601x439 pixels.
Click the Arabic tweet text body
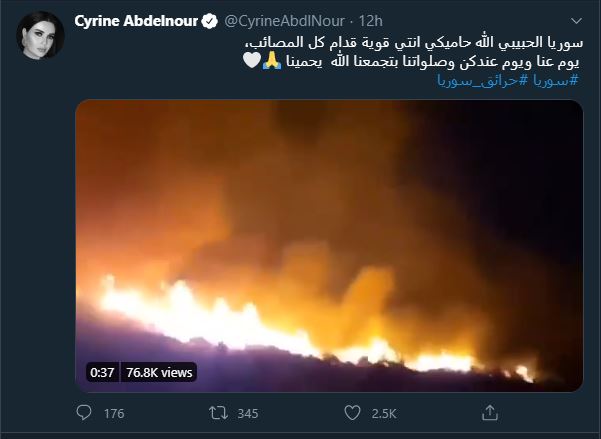point(413,52)
